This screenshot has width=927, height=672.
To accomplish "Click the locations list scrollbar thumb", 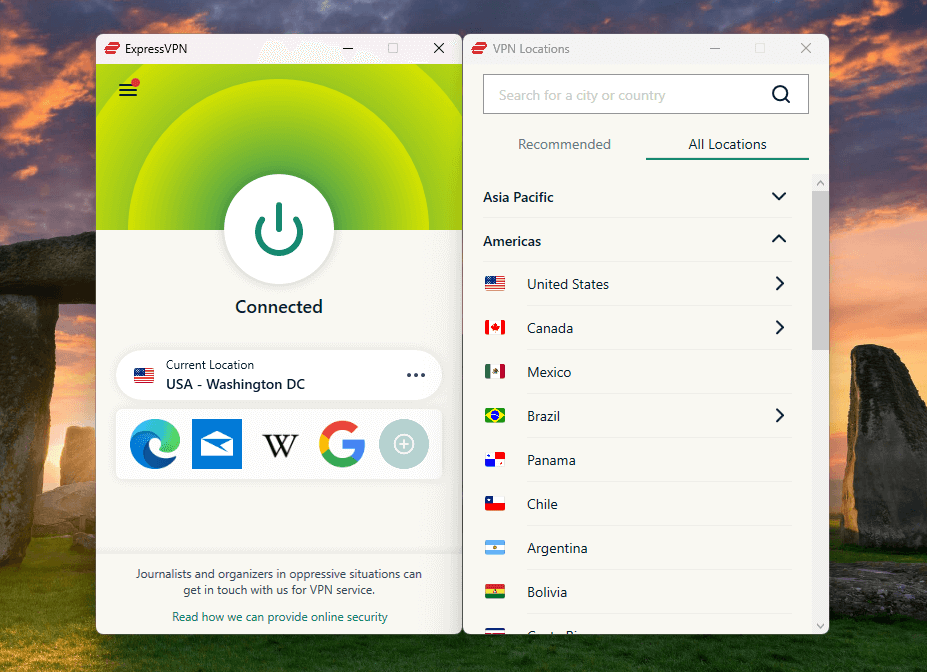I will (x=820, y=270).
